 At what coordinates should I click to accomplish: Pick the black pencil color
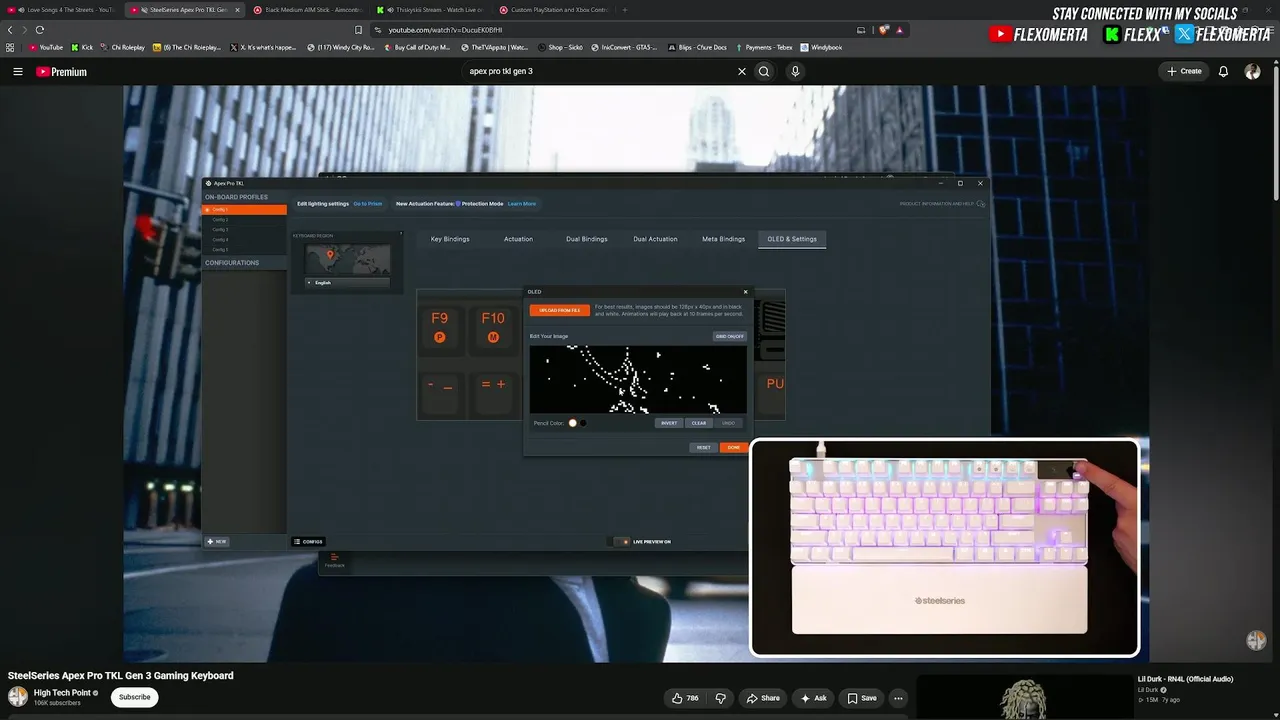pyautogui.click(x=583, y=423)
